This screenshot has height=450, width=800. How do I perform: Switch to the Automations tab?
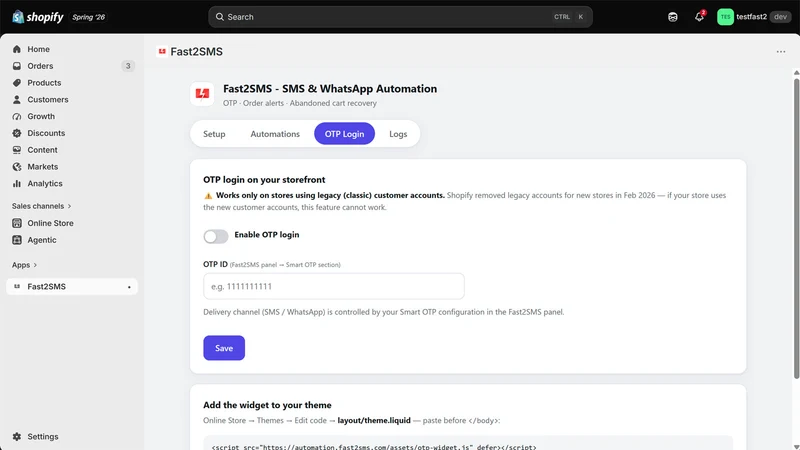point(275,134)
